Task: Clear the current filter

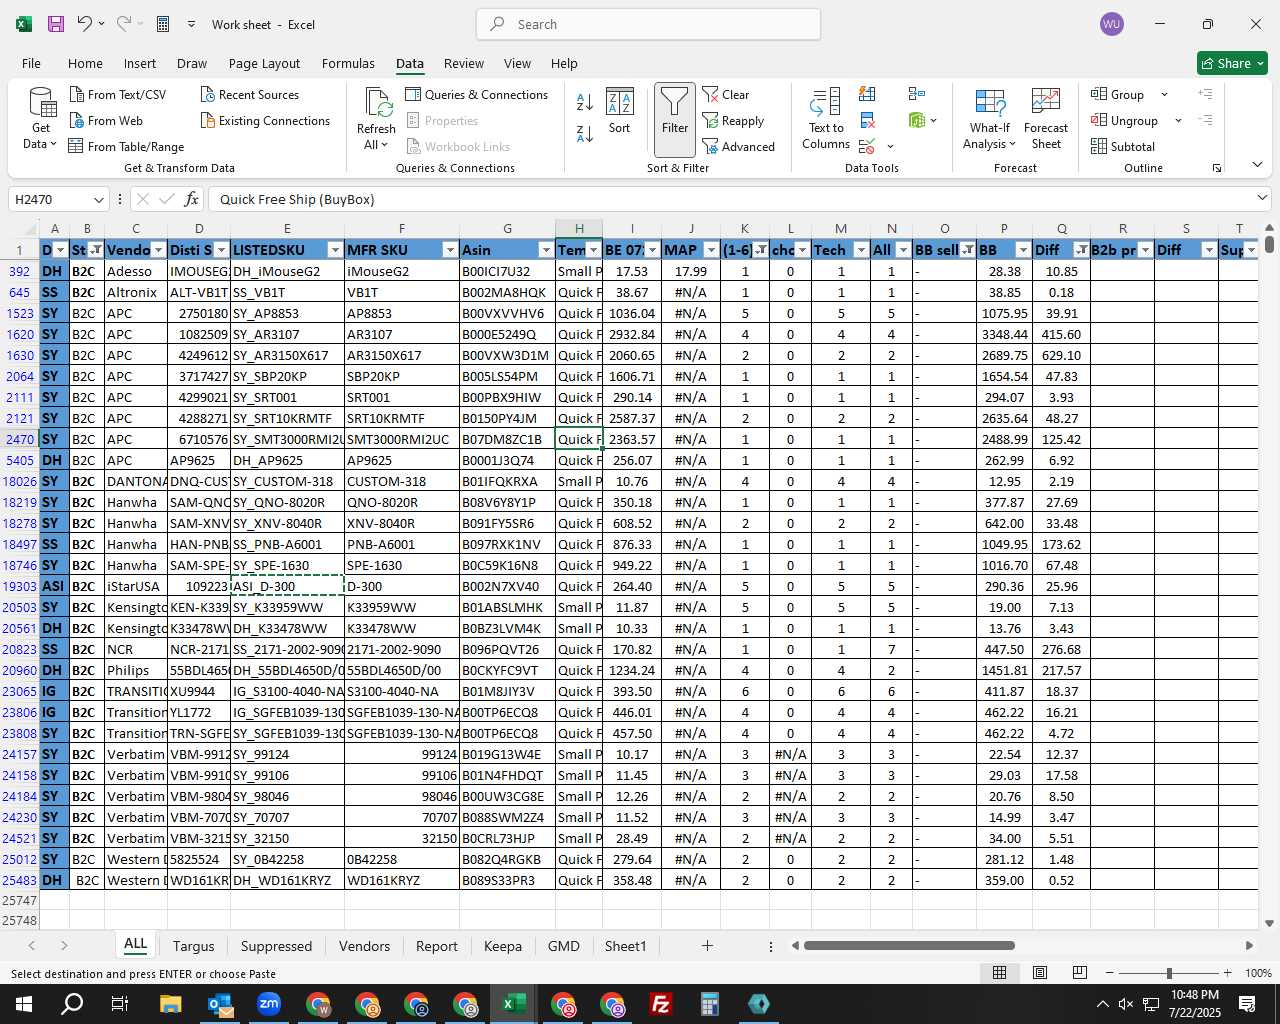Action: tap(726, 94)
